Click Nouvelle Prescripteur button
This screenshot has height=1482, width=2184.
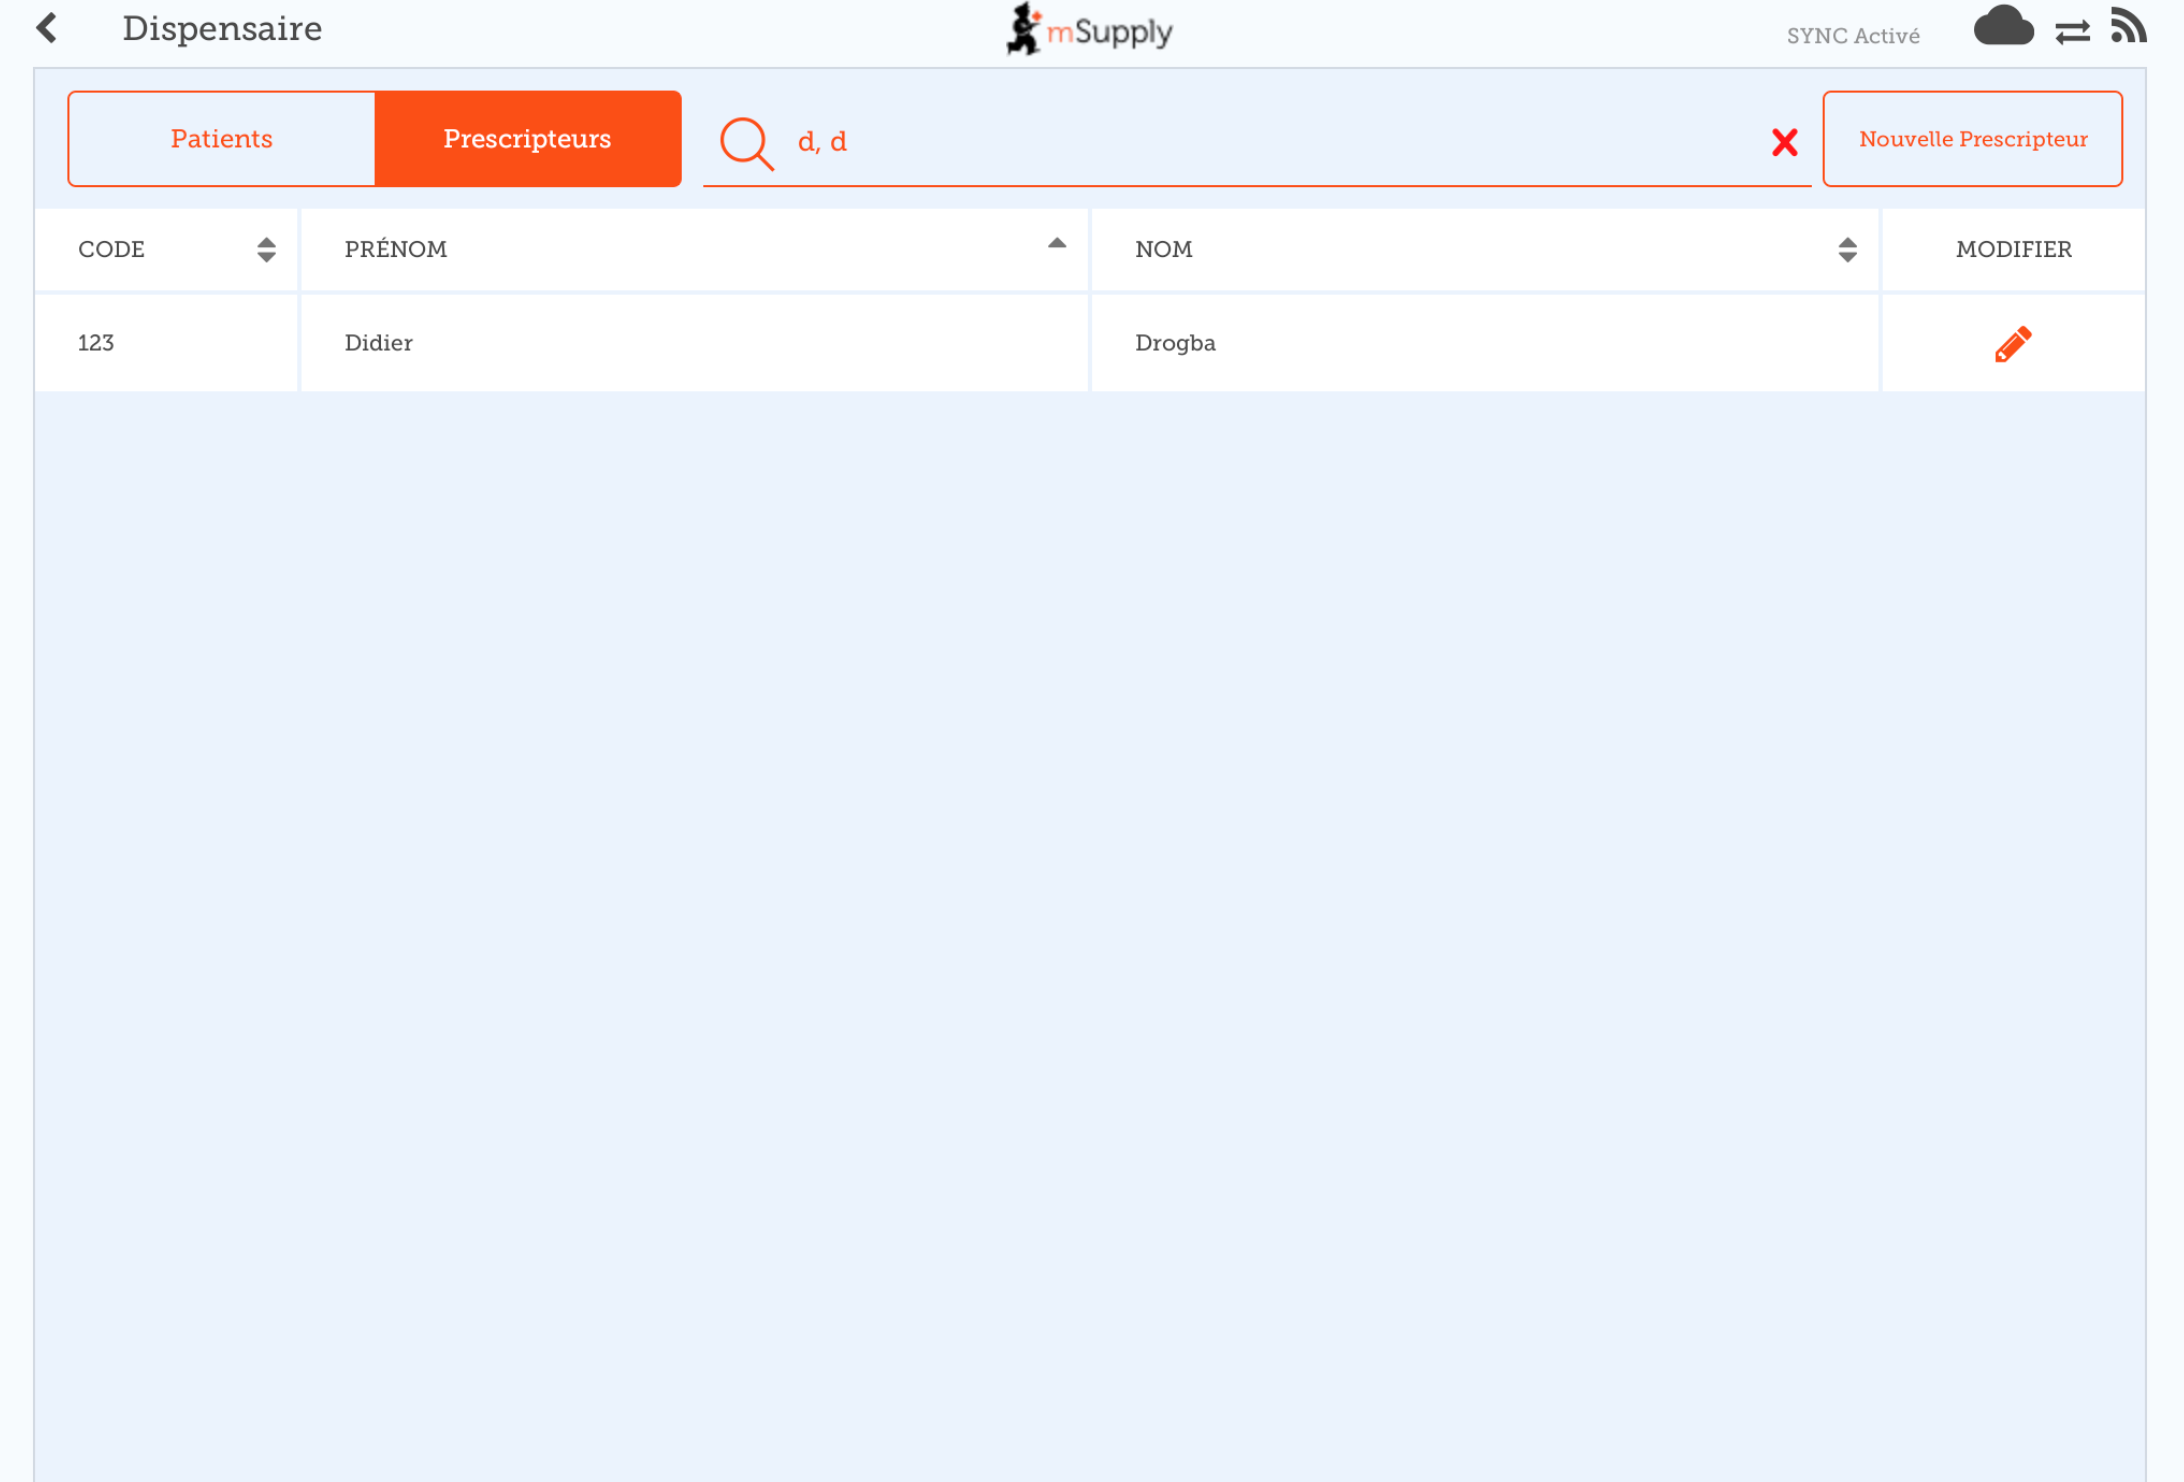pyautogui.click(x=1972, y=139)
